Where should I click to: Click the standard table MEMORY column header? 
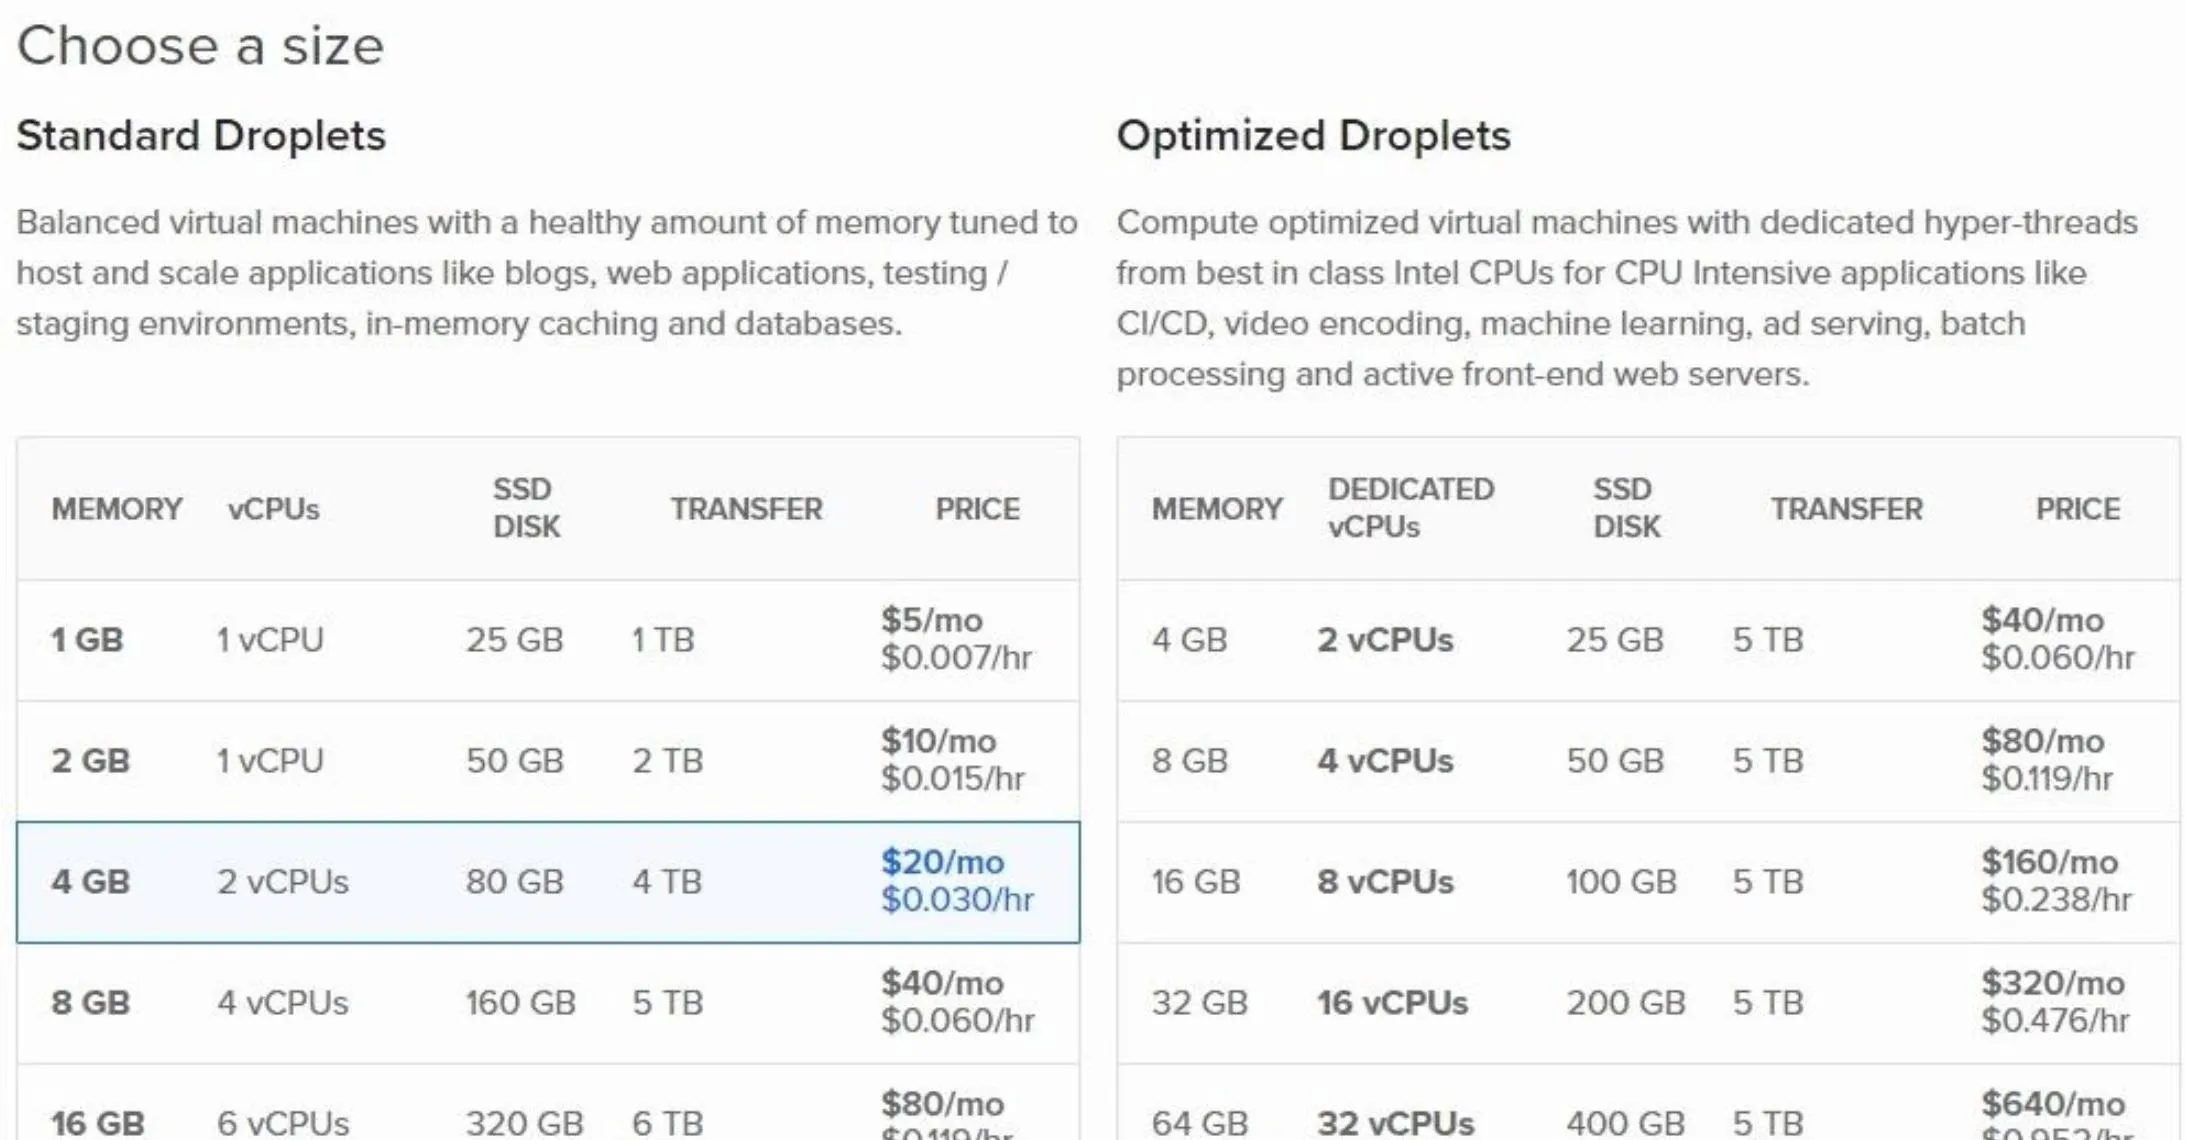coord(117,509)
